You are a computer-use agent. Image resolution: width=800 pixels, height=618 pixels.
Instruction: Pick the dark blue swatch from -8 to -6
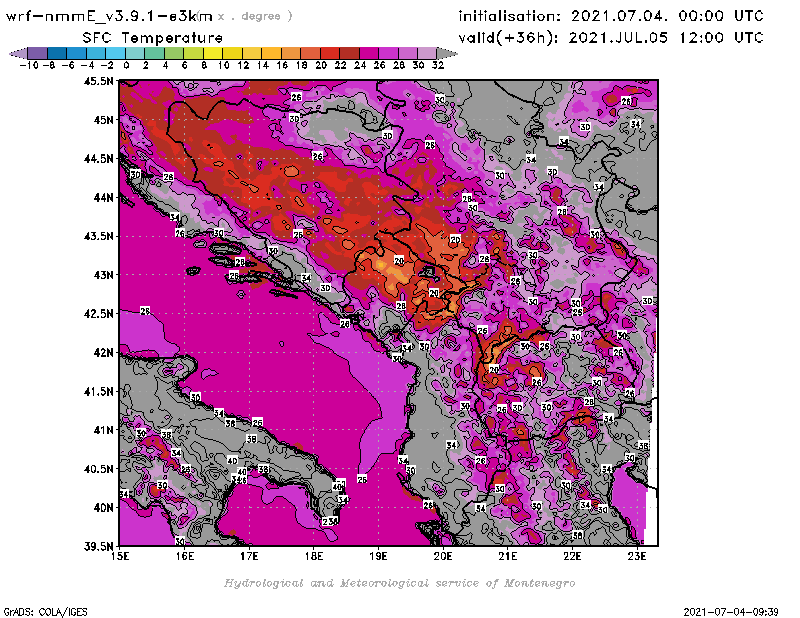[57, 53]
